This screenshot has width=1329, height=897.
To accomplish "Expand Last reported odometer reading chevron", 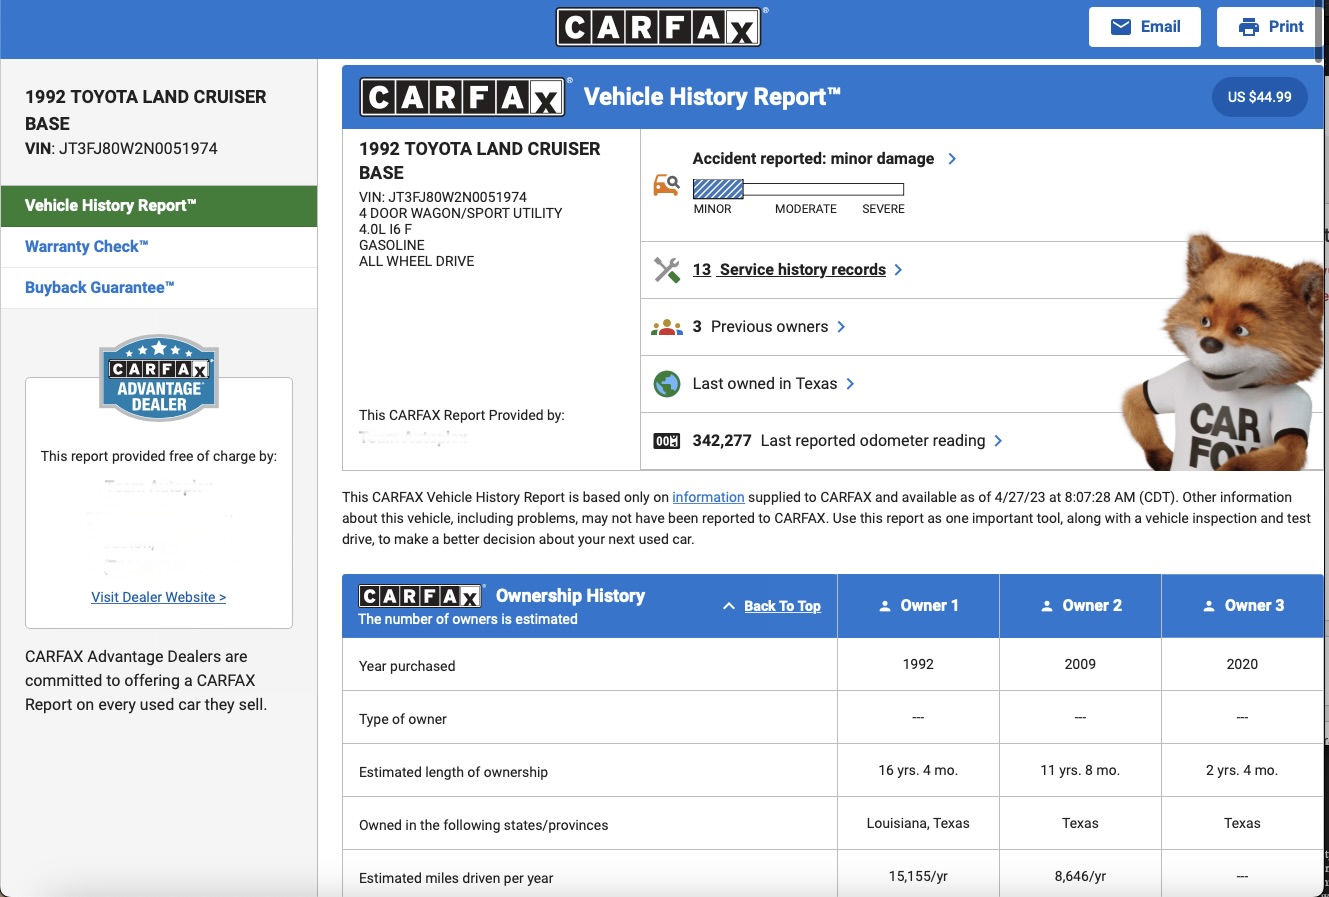I will (x=998, y=441).
